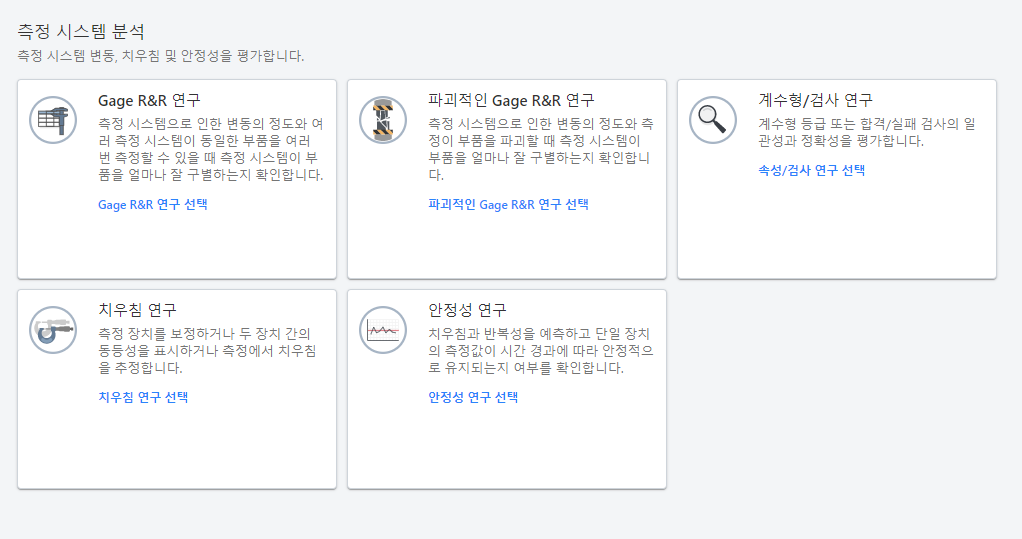This screenshot has width=1022, height=539.
Task: Click the micrometer icon for 치우침 연구
Action: pyautogui.click(x=53, y=330)
